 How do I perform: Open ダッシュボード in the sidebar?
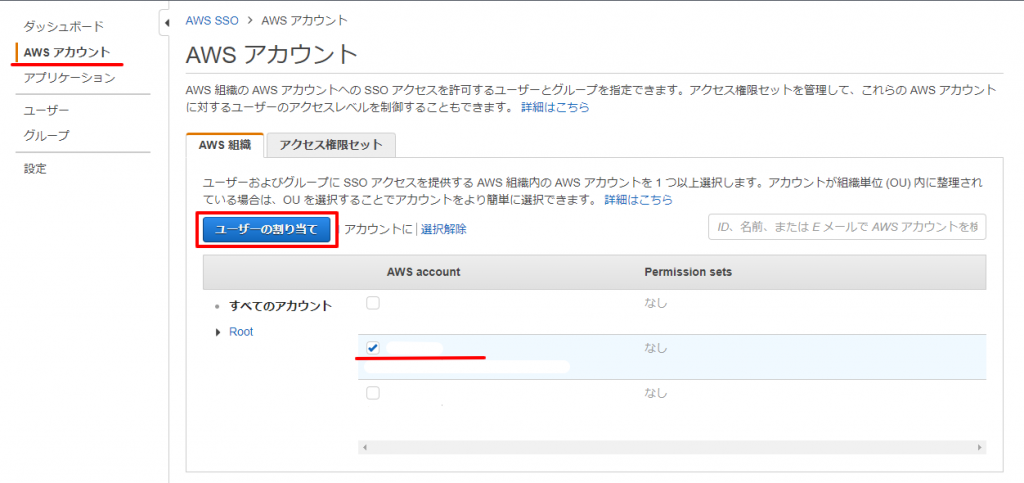pos(63,27)
